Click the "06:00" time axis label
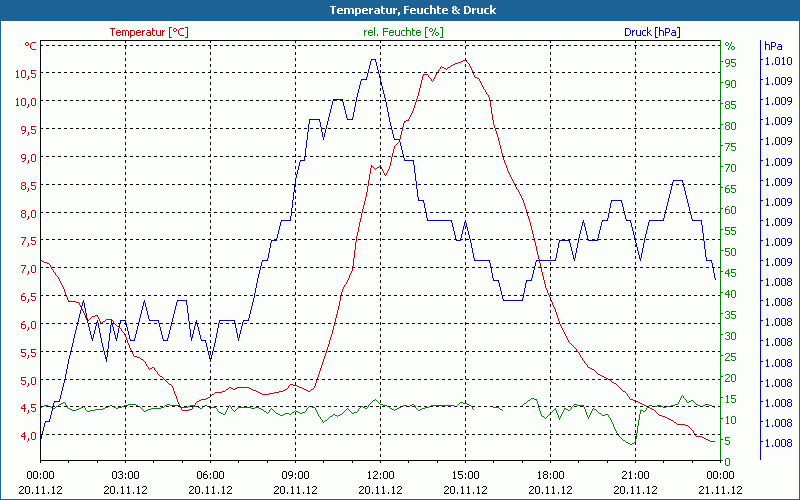 211,476
